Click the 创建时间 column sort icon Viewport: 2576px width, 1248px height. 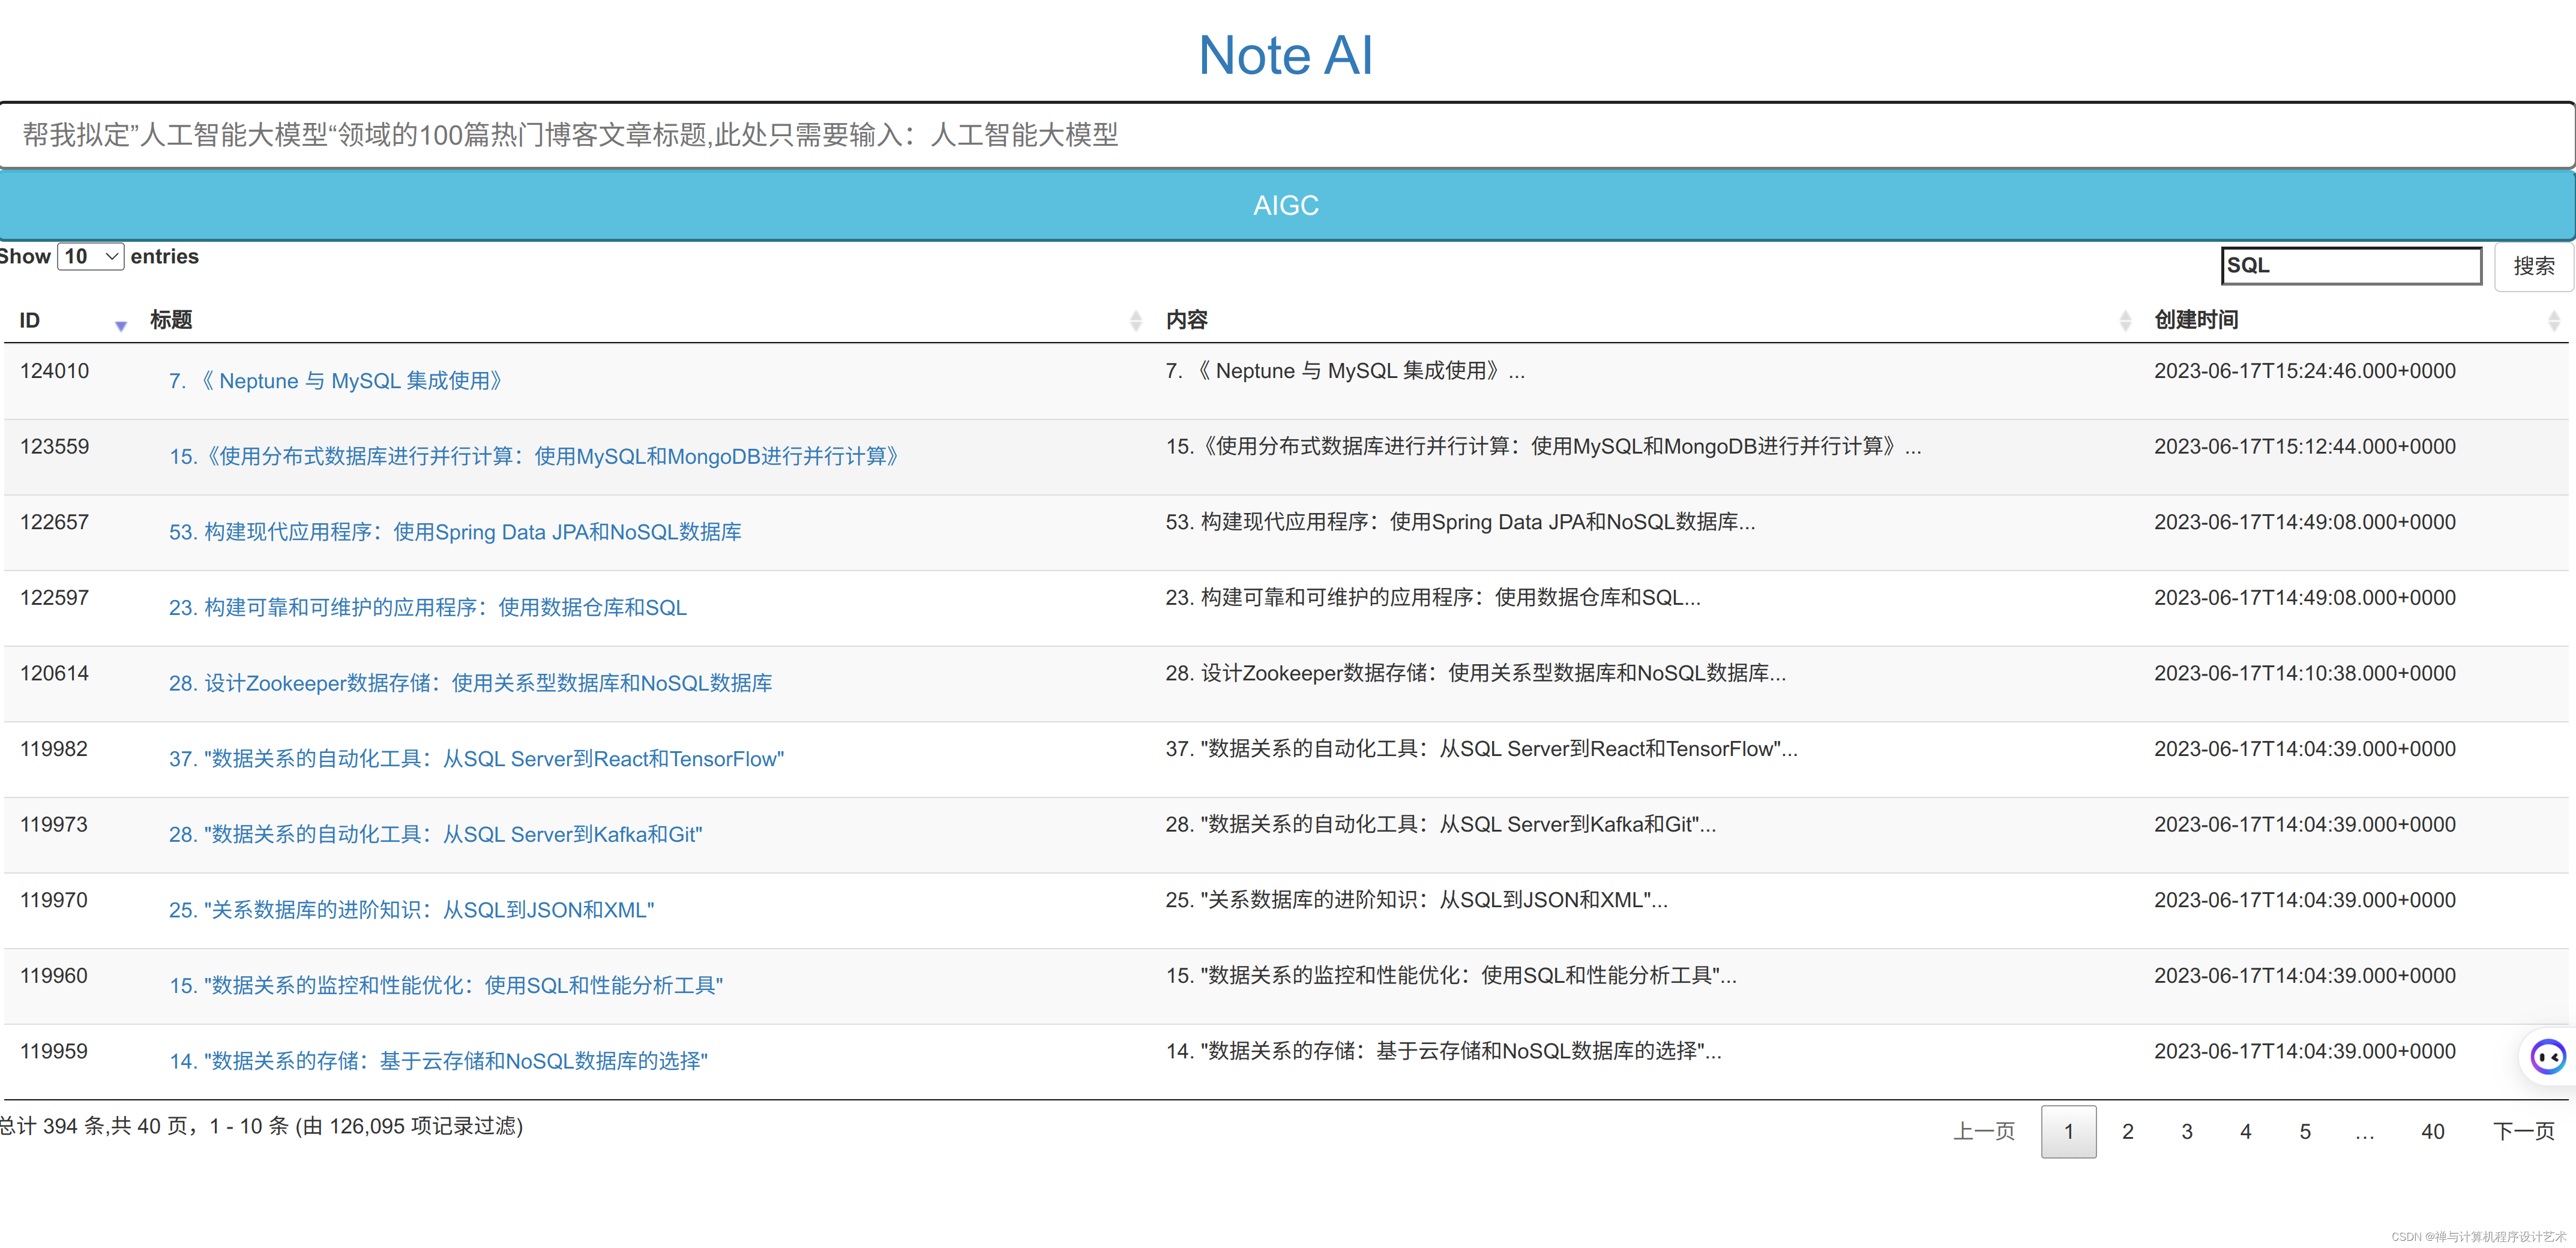pyautogui.click(x=2553, y=320)
